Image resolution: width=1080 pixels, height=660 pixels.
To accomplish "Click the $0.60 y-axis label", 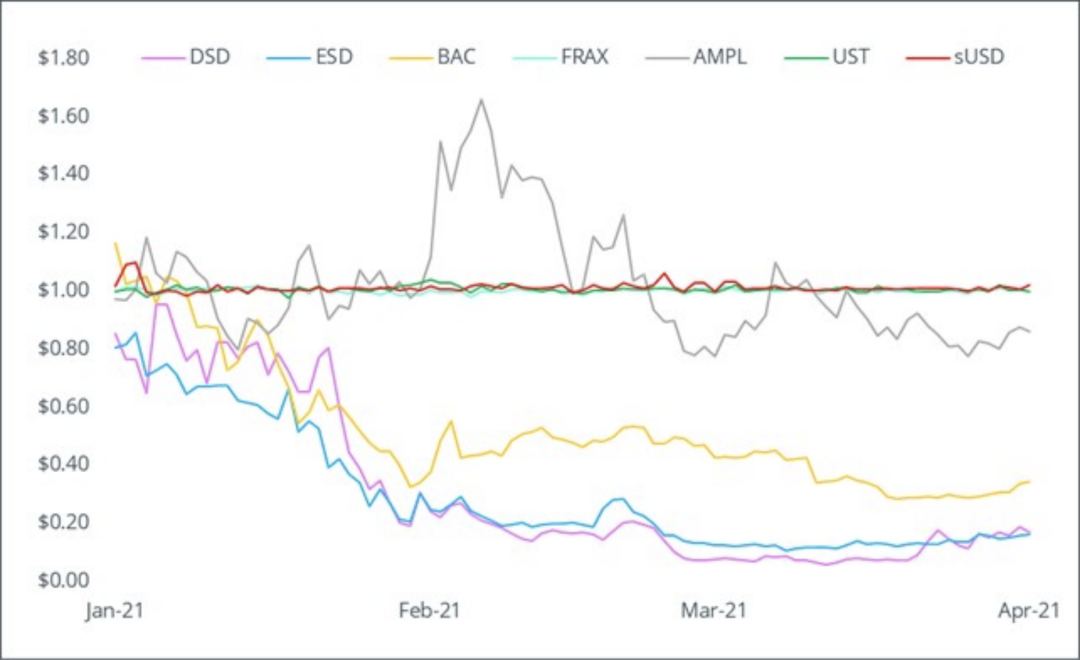I will click(64, 406).
